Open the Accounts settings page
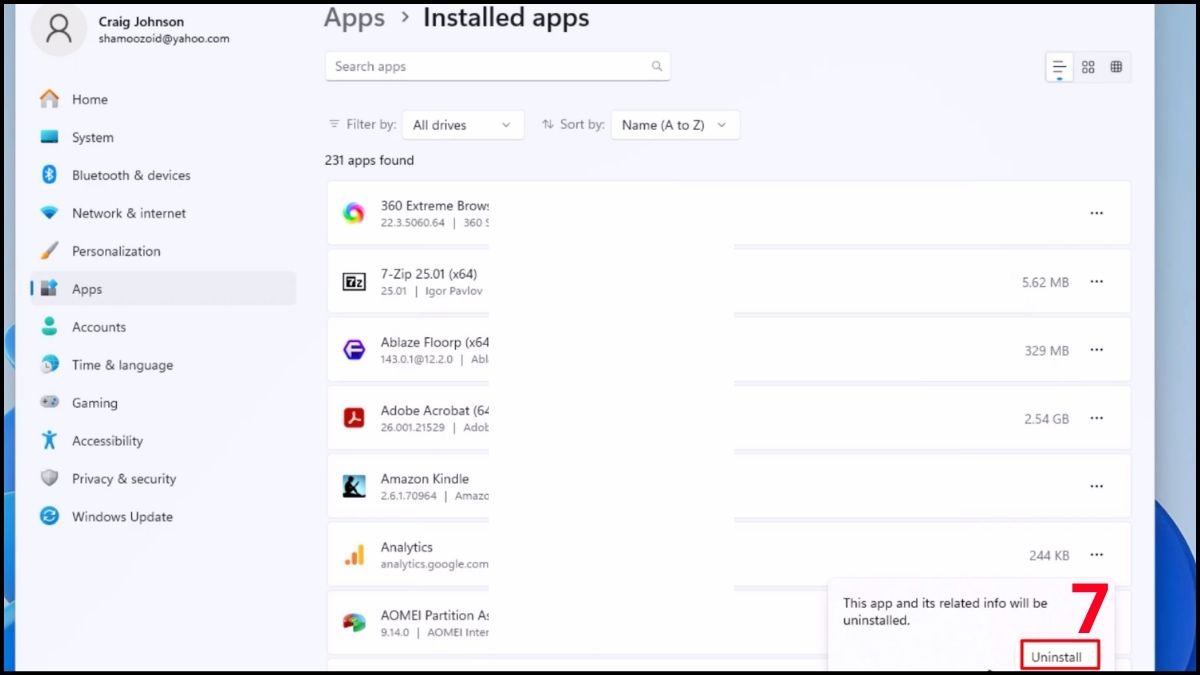The height and width of the screenshot is (675, 1200). [x=163, y=327]
